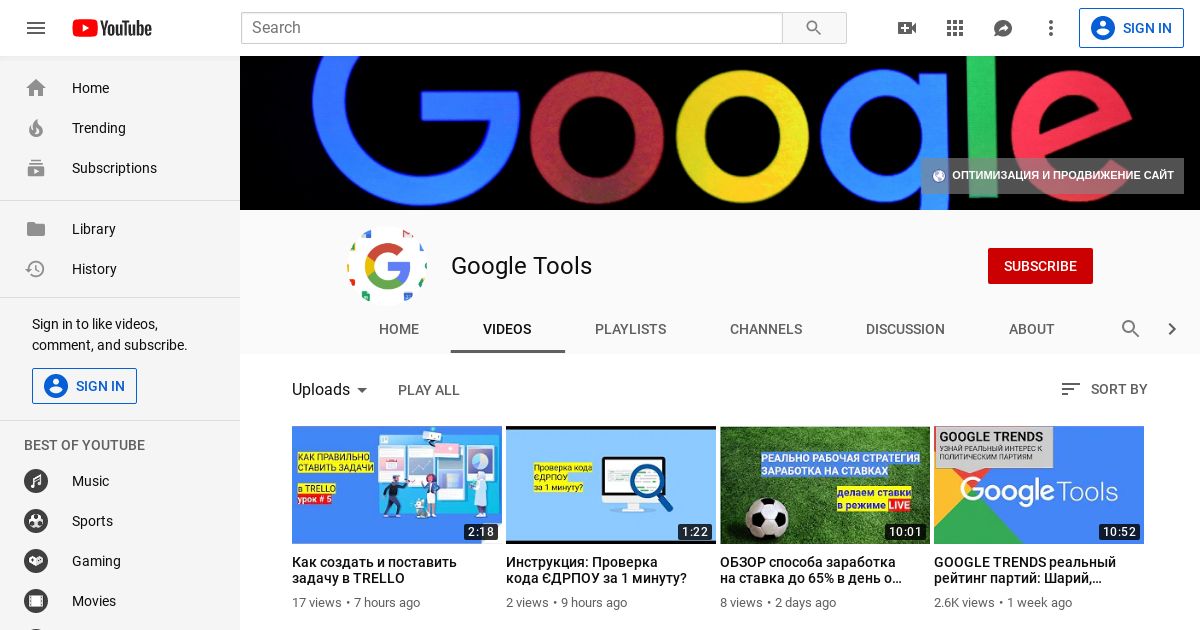The height and width of the screenshot is (630, 1200).
Task: Go to the YouTube logo homepage
Action: coord(112,28)
